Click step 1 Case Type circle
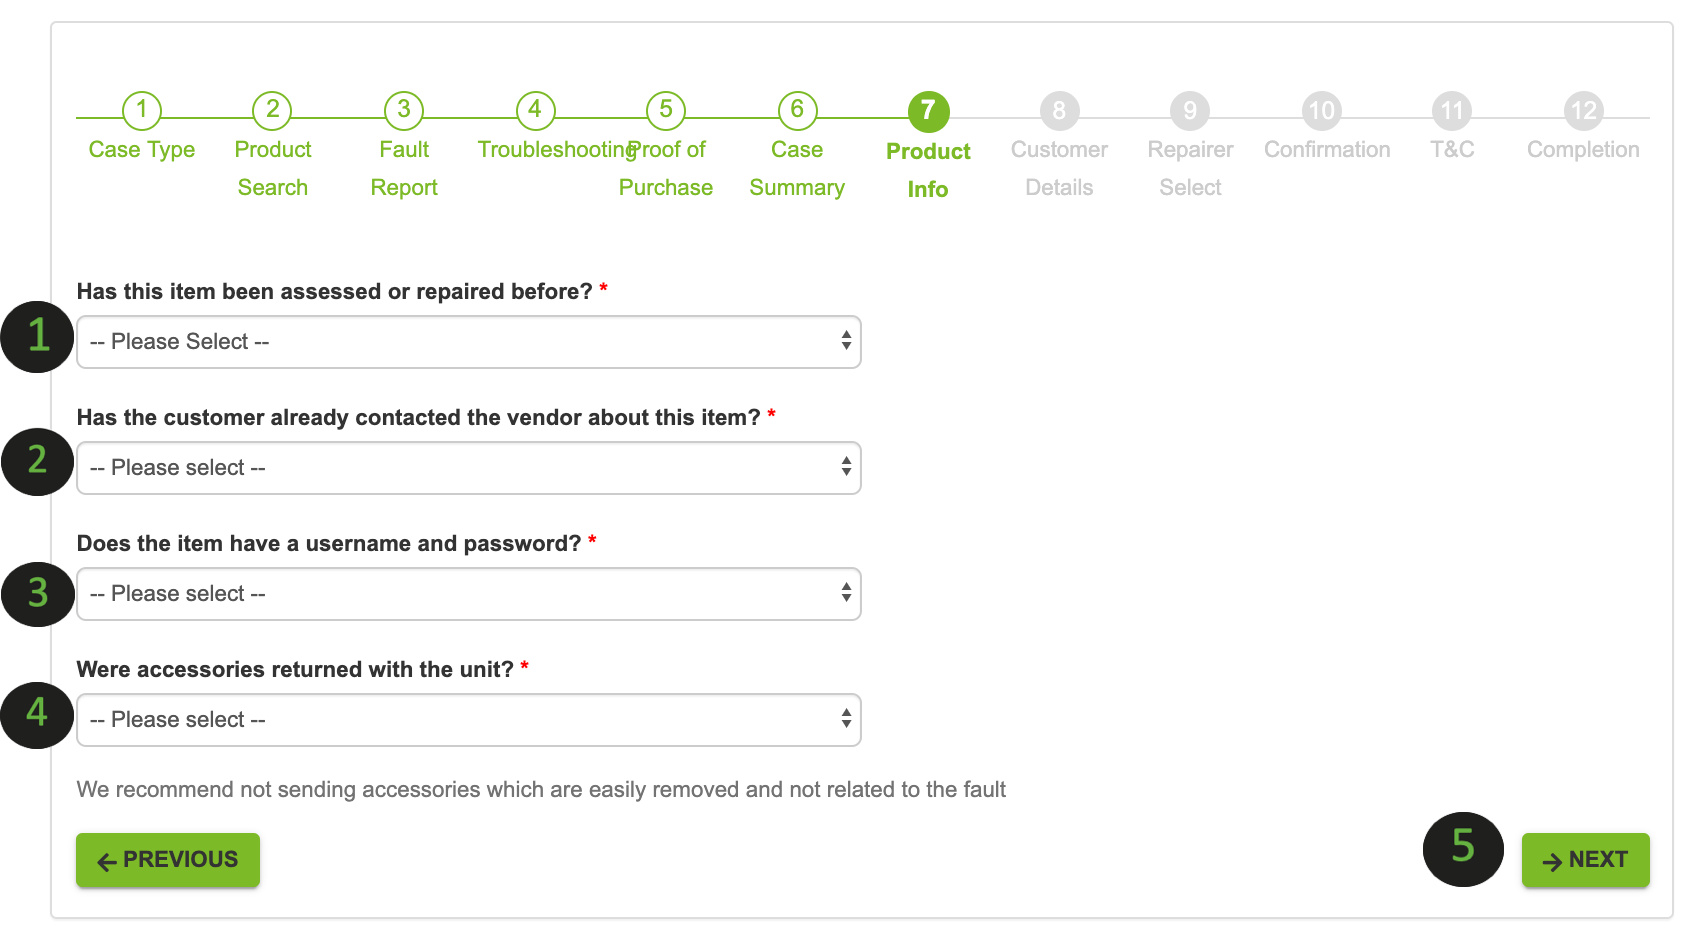This screenshot has width=1696, height=938. 142,110
